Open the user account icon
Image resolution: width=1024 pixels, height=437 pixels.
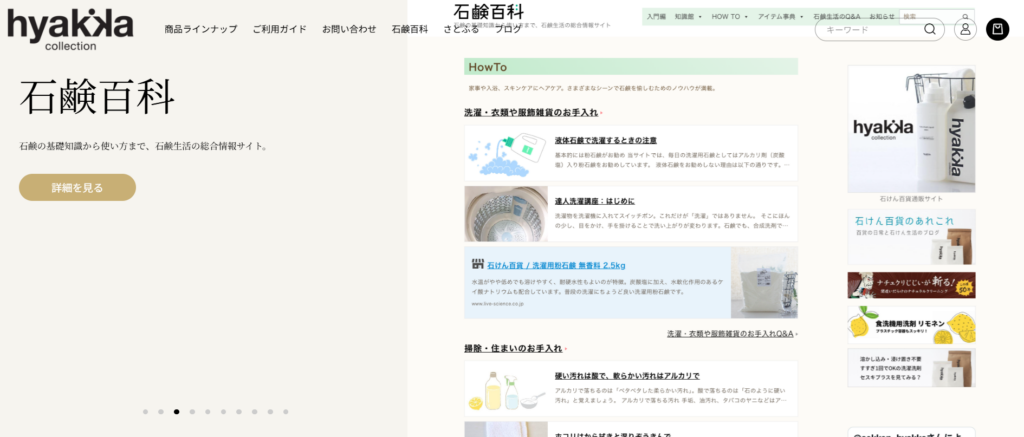pos(965,29)
